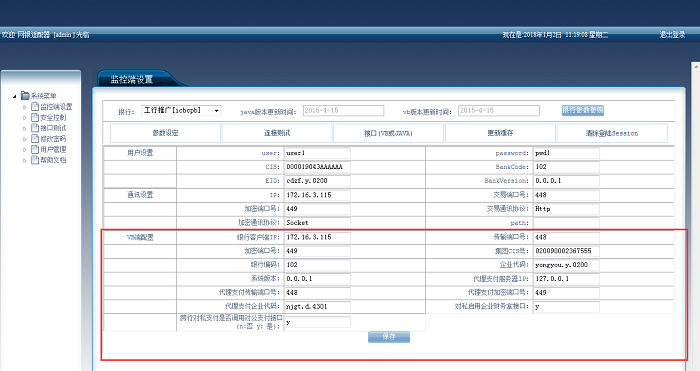700x371 pixels.
Task: Click the 代理支付企业代码 field
Action: click(x=317, y=307)
